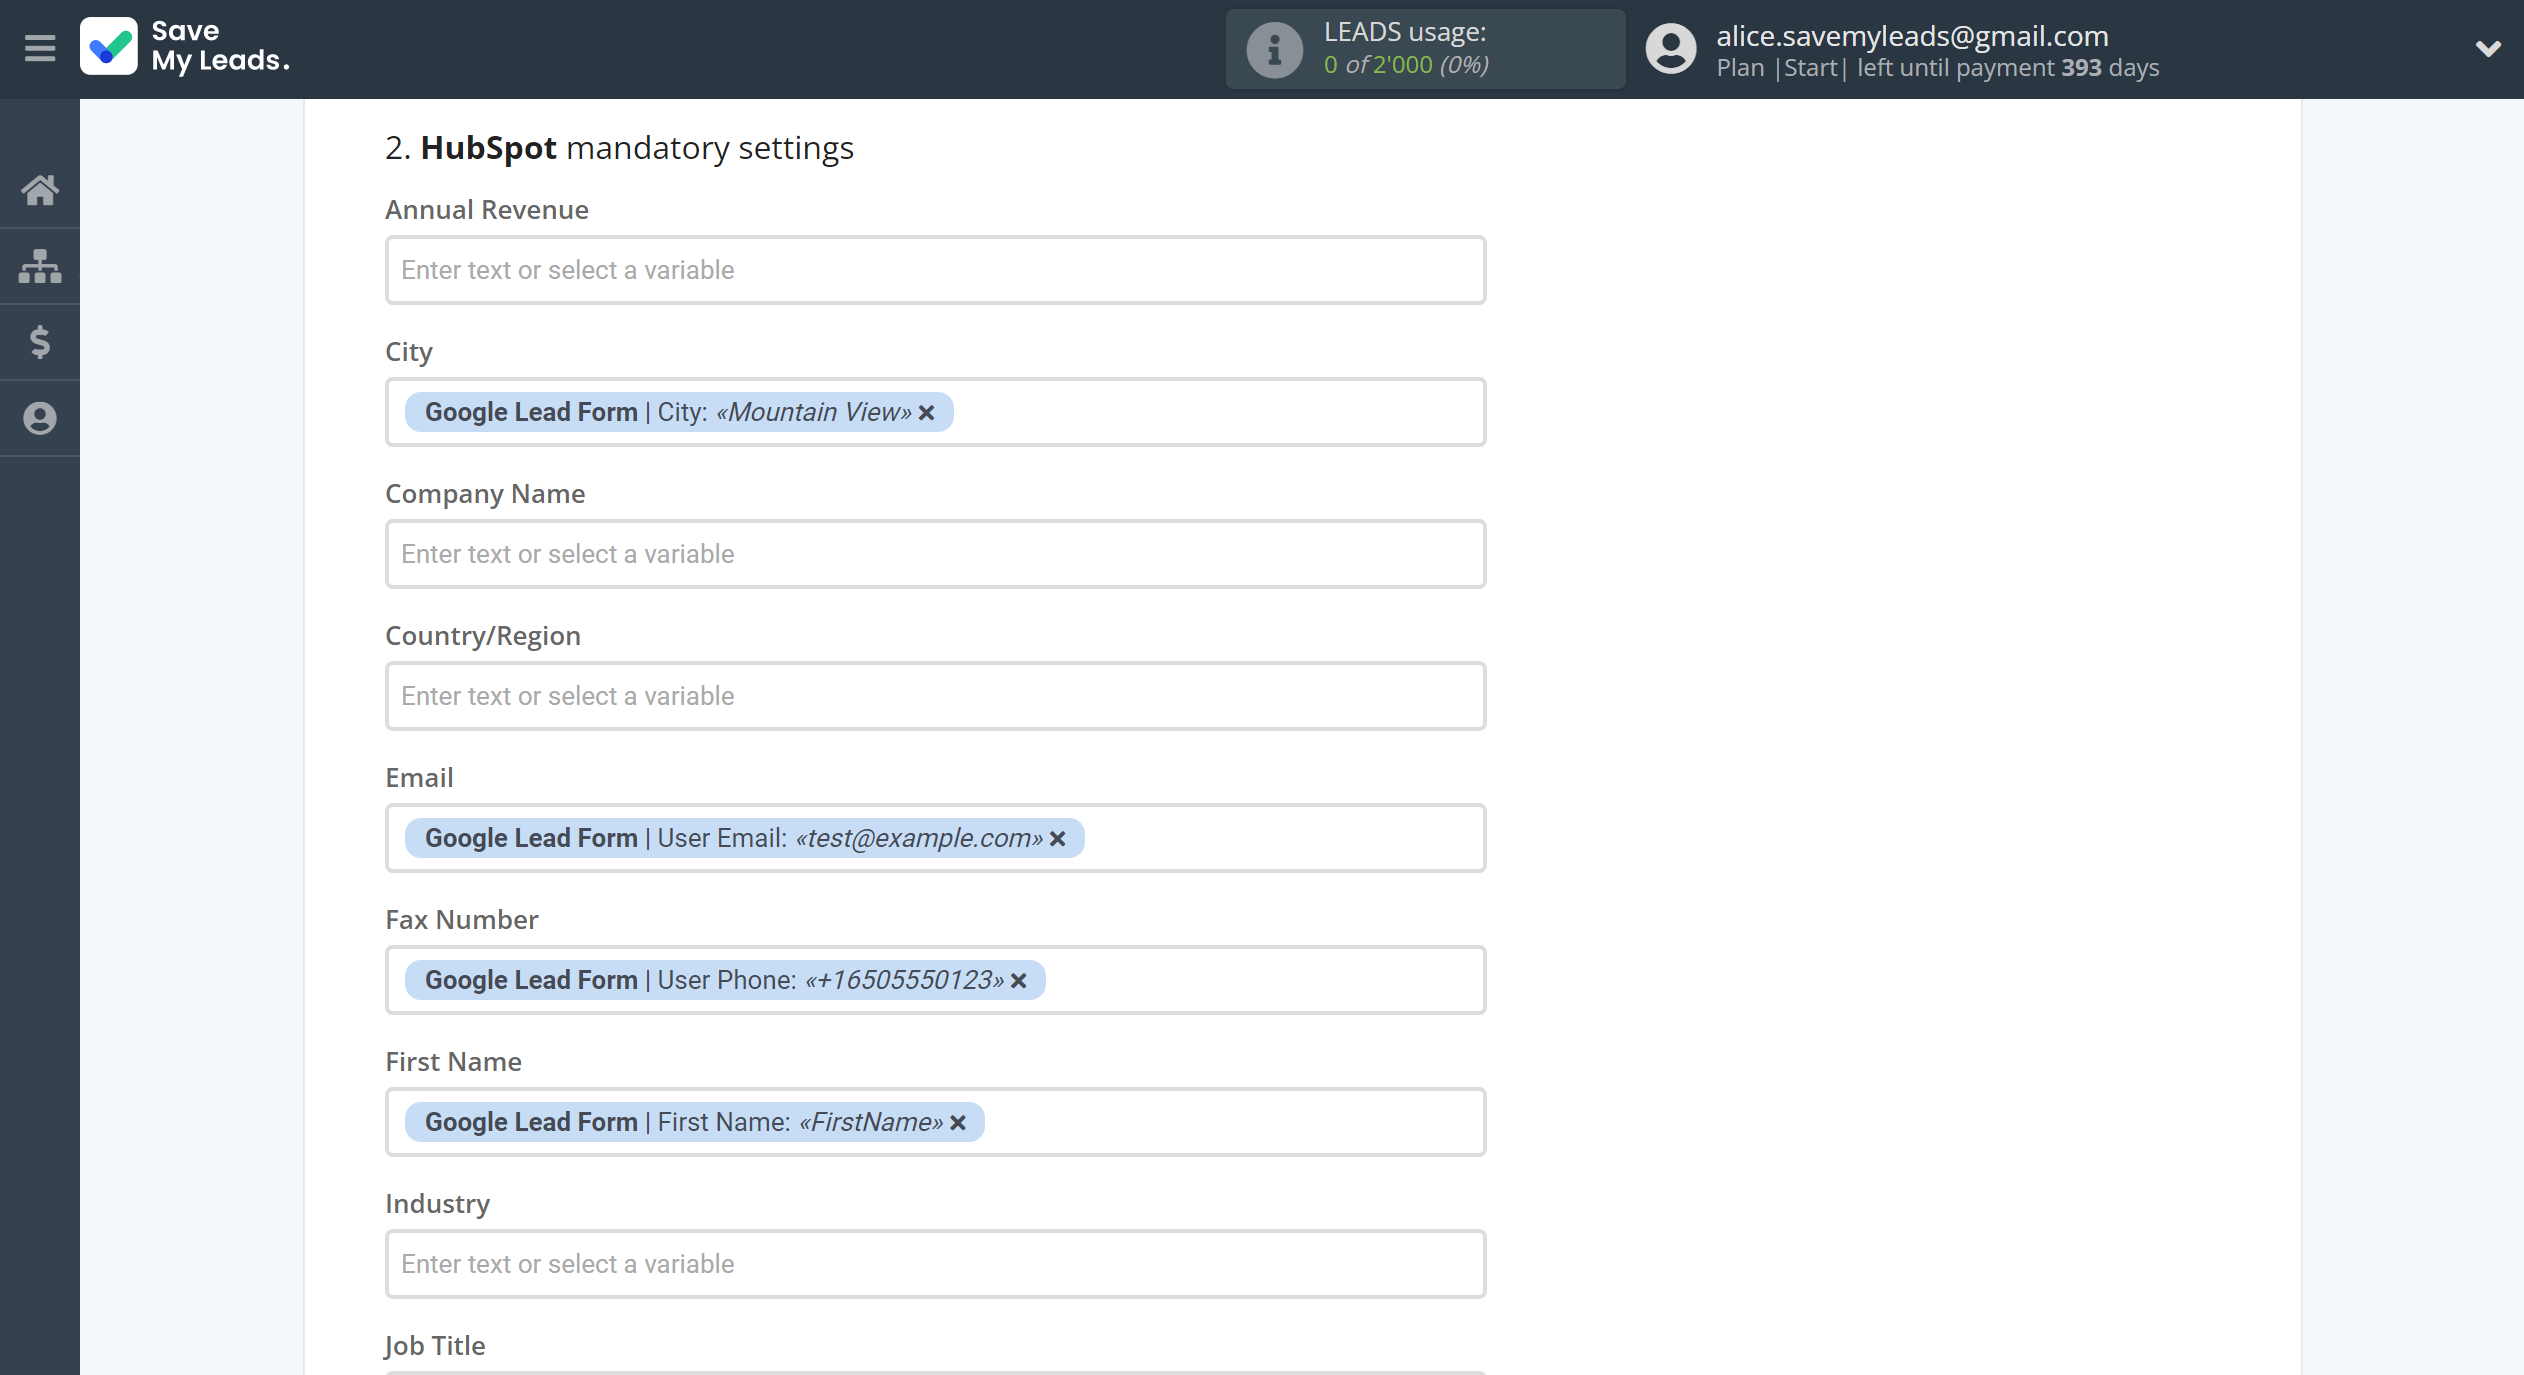Click the Save My Leads brand name

(221, 46)
